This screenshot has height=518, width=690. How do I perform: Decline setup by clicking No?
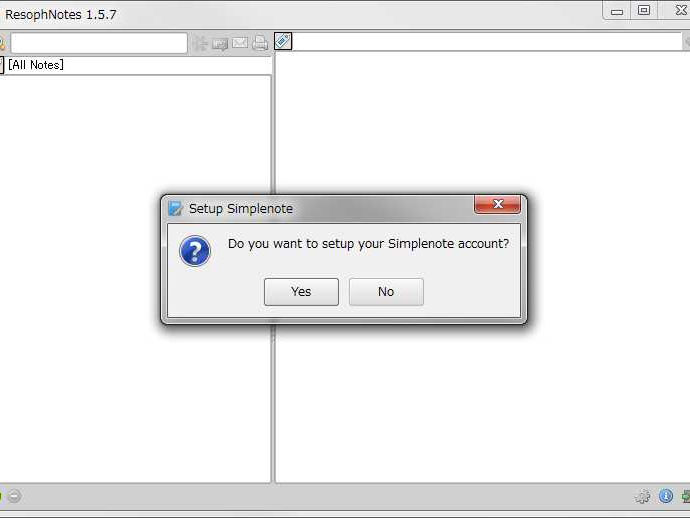386,292
